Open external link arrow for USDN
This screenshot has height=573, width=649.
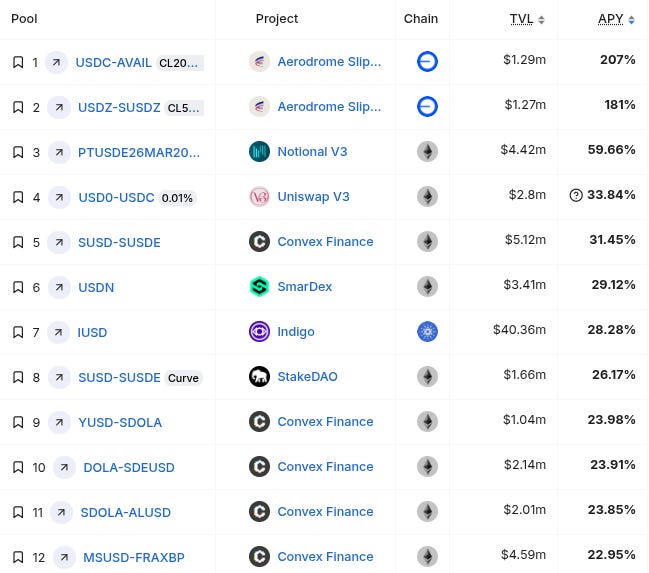59,287
